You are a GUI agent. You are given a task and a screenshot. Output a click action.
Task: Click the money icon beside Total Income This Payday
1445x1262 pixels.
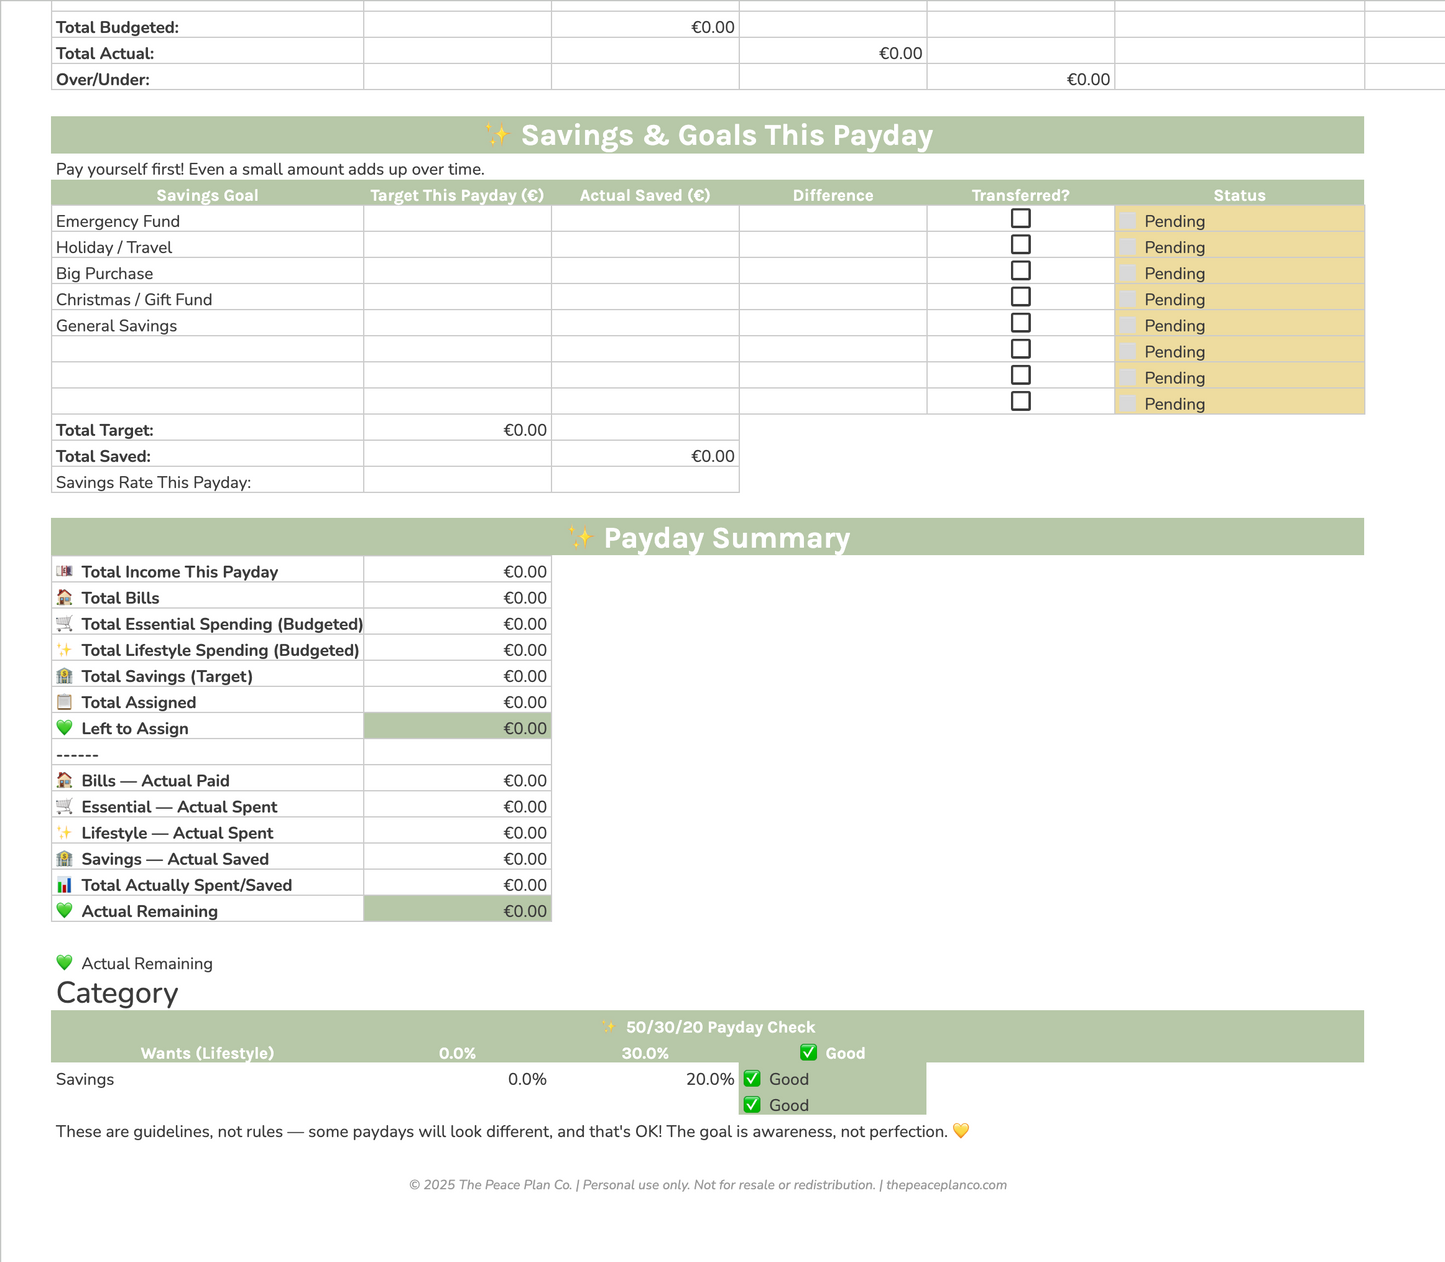(65, 571)
